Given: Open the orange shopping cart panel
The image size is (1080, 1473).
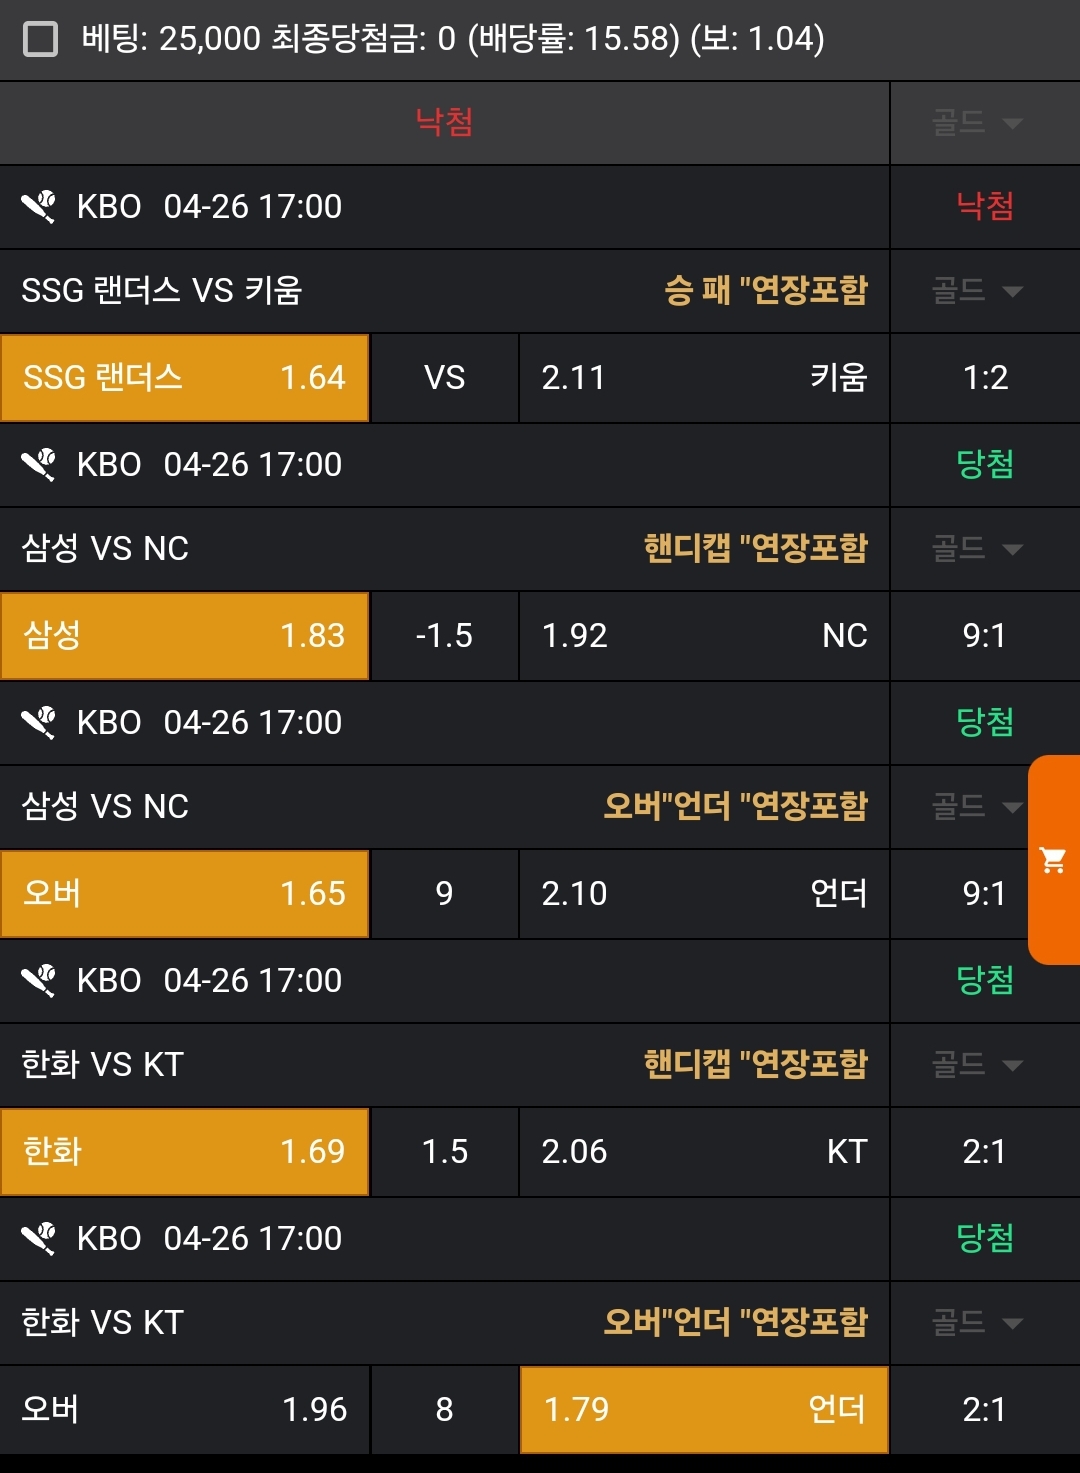Looking at the screenshot, I should 1053,860.
